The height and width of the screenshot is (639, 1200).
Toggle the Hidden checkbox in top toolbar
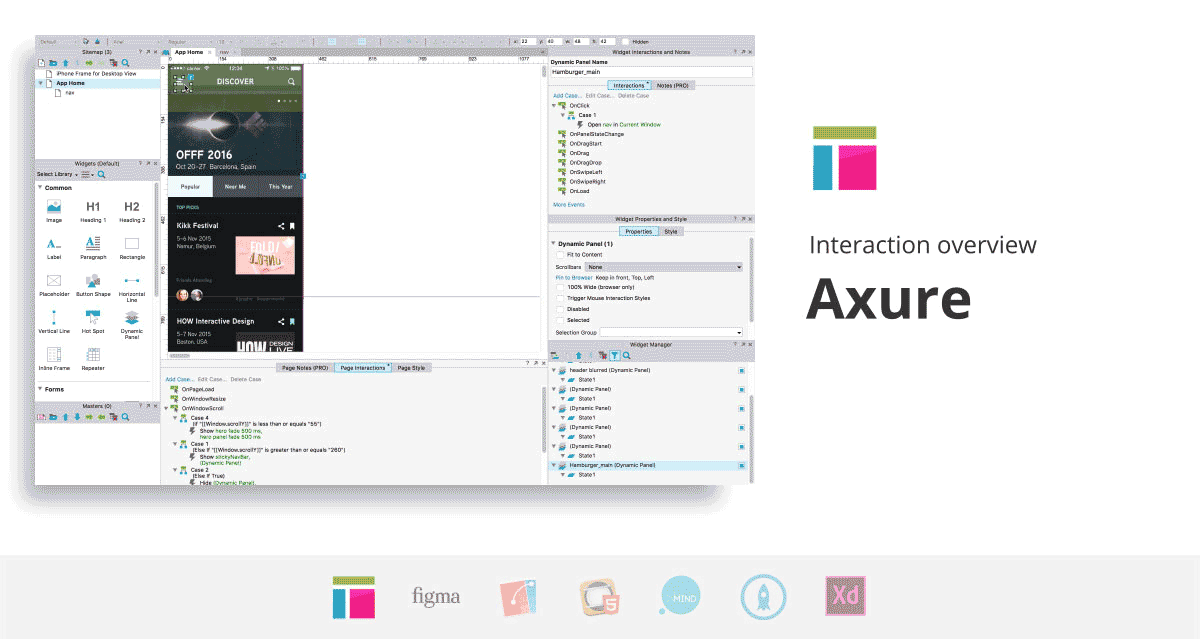[x=625, y=42]
